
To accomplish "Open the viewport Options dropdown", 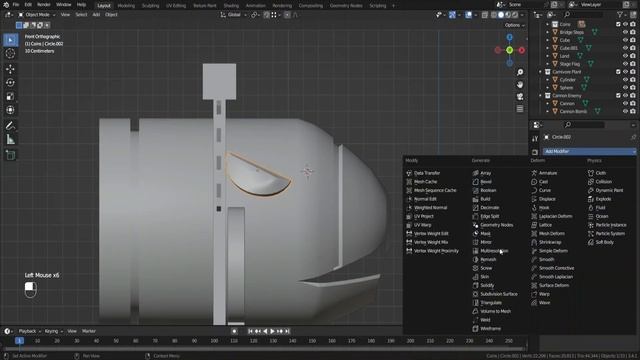I will pos(514,25).
